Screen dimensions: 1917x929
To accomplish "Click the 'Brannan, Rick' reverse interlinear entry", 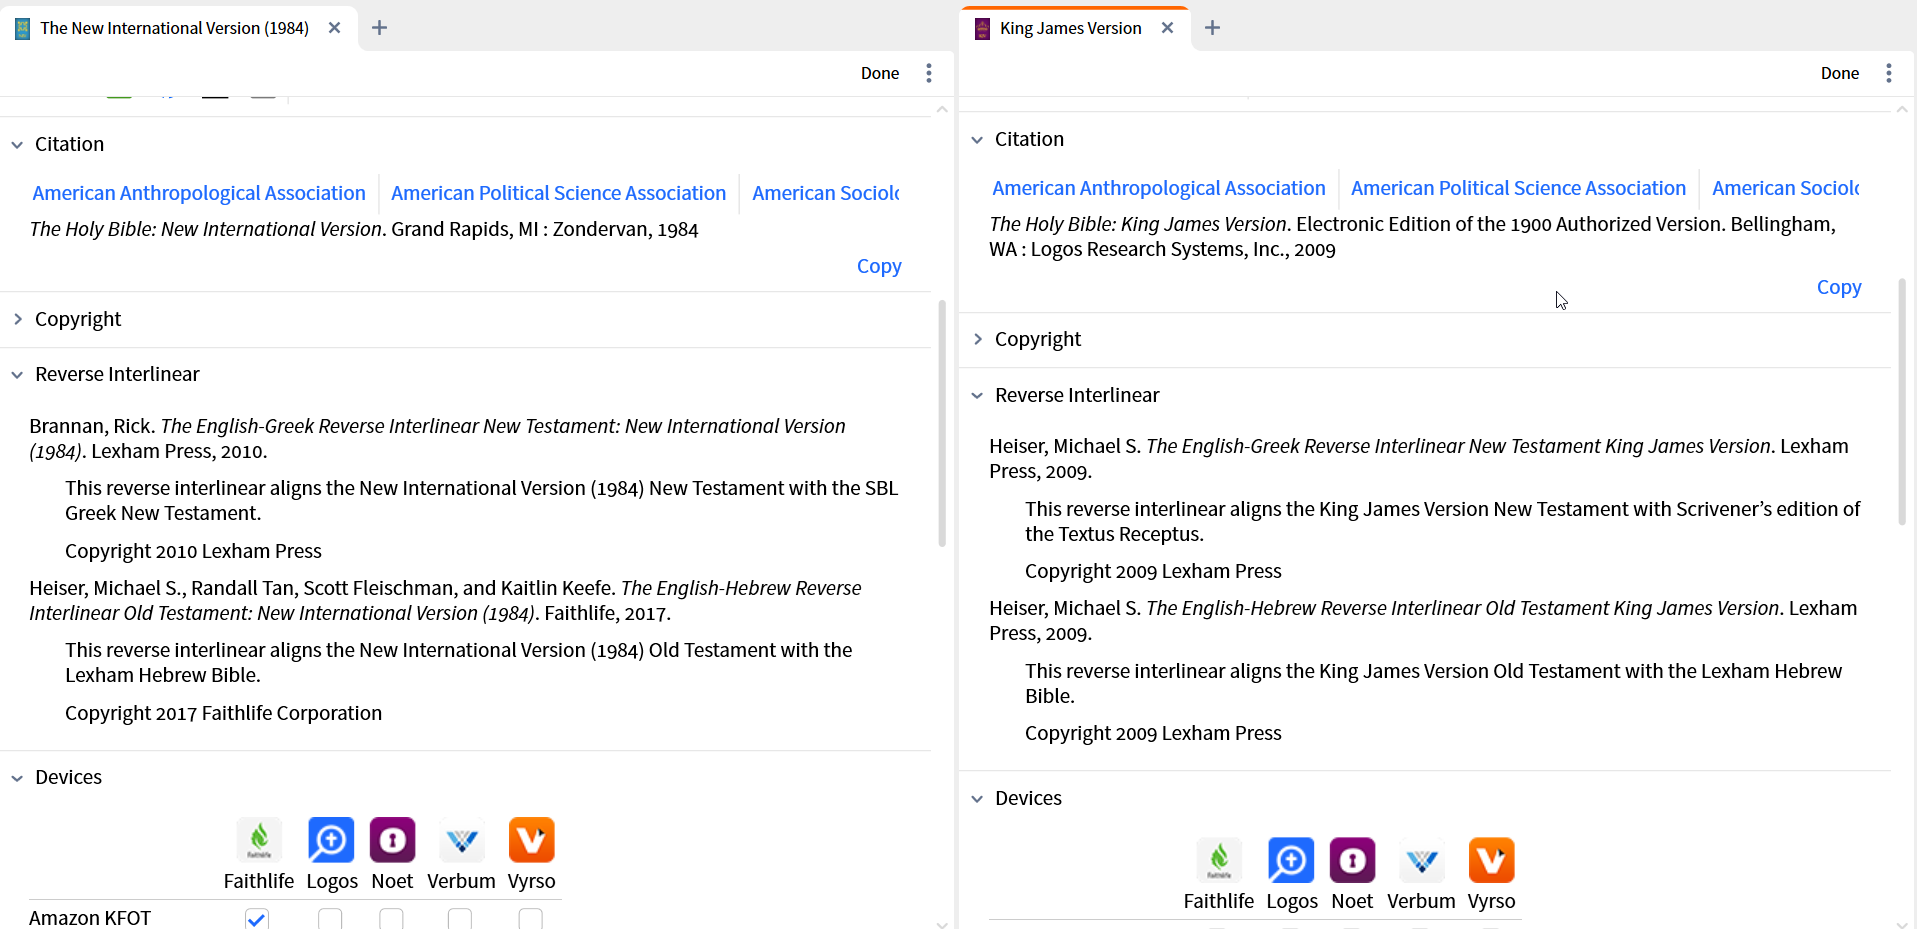I will [437, 438].
